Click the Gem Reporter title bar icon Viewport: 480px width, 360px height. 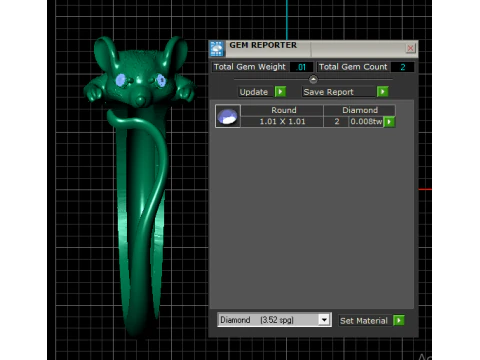[217, 49]
